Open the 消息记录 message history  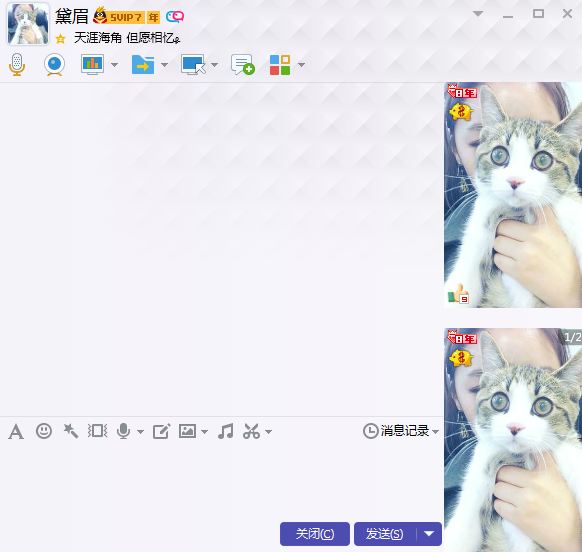401,431
